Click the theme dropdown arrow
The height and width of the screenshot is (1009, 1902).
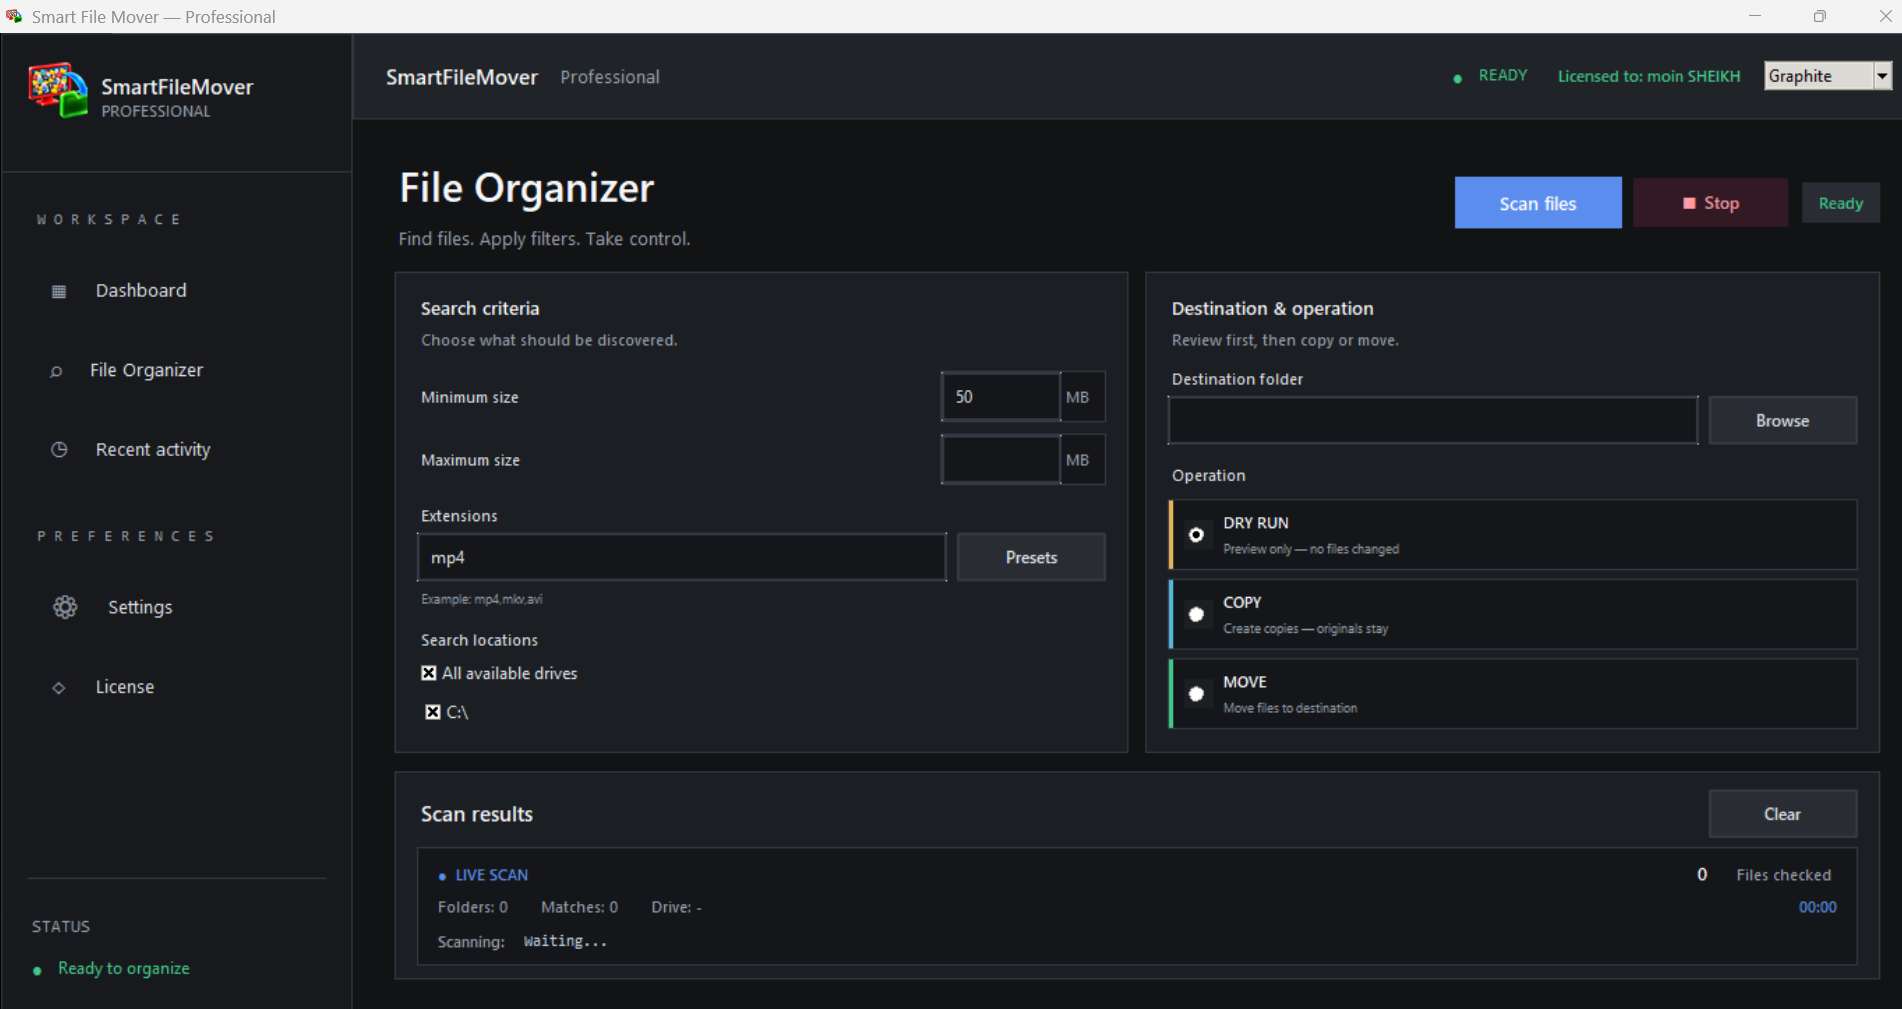[1883, 76]
